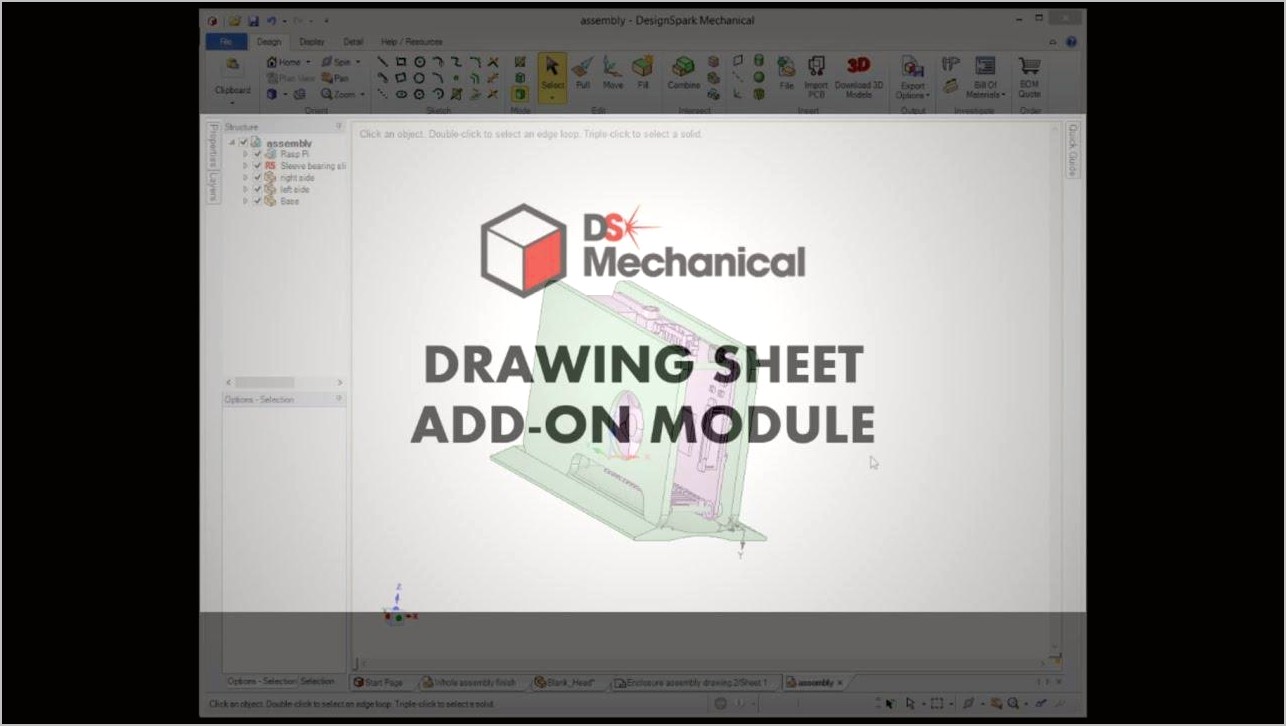Select the Base item in structure tree
This screenshot has width=1286, height=726.
(x=289, y=201)
